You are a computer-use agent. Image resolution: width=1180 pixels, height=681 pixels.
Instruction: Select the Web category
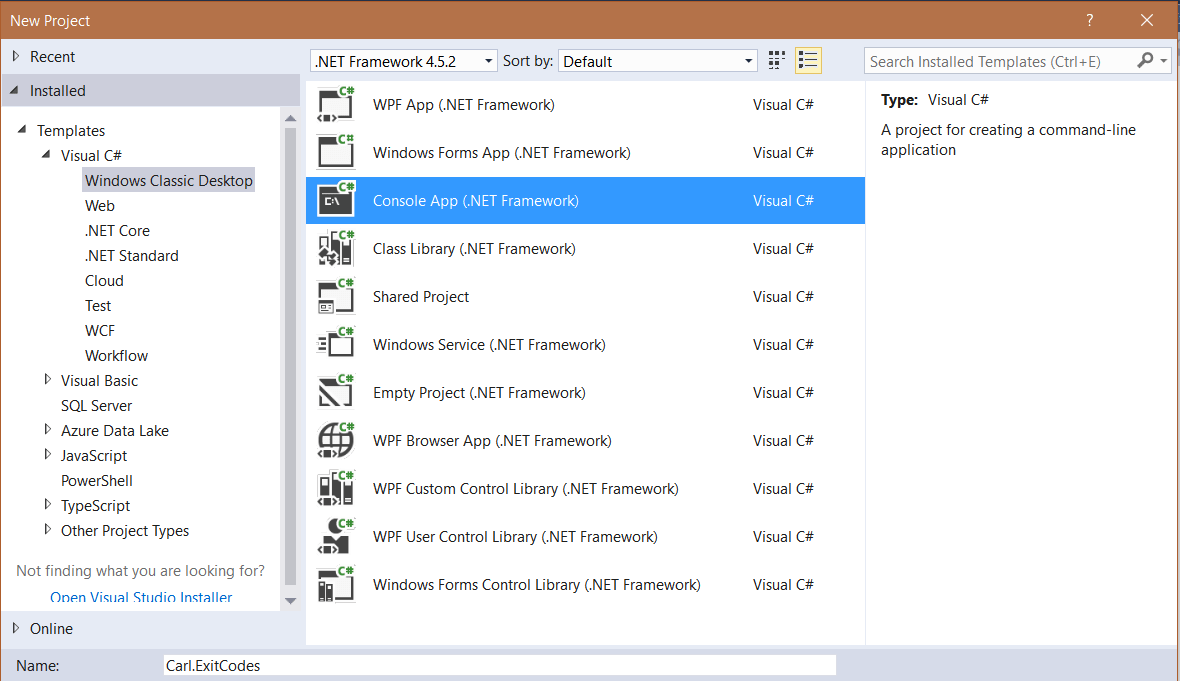tap(99, 205)
